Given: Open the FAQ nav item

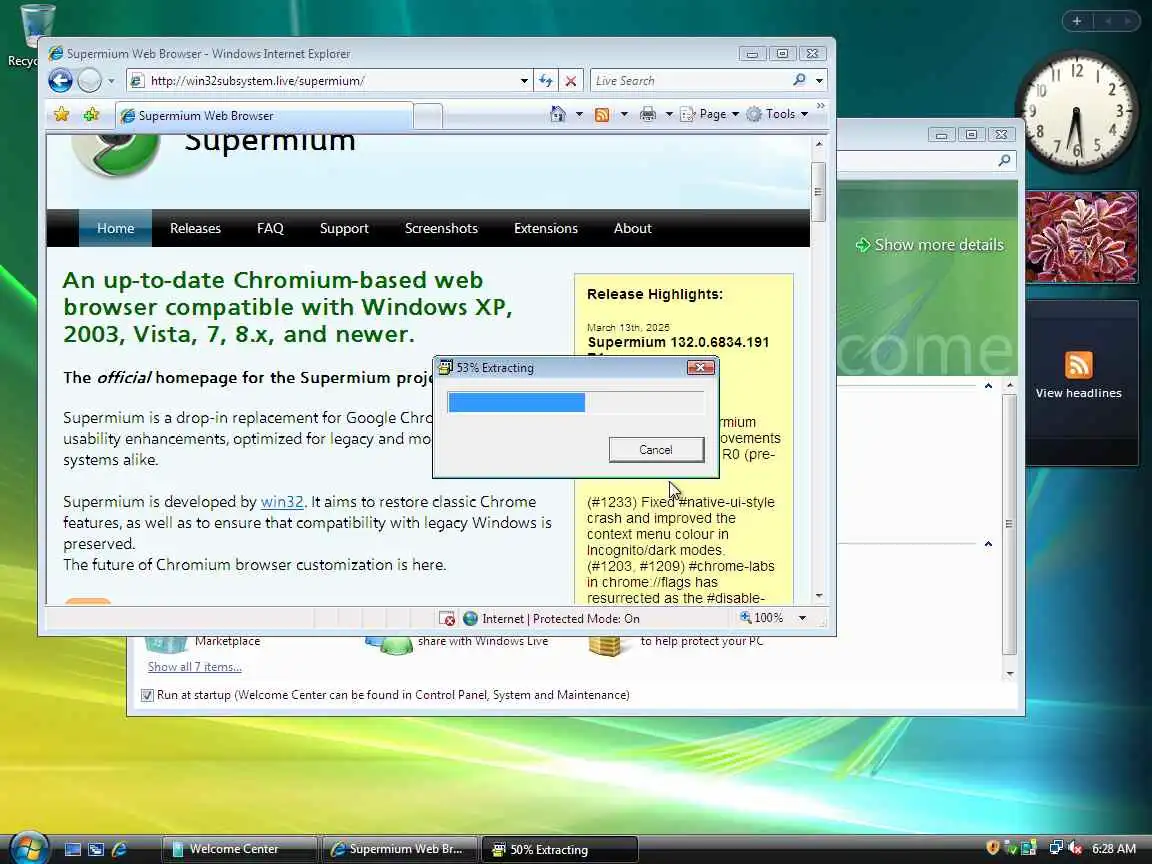Looking at the screenshot, I should coord(270,228).
